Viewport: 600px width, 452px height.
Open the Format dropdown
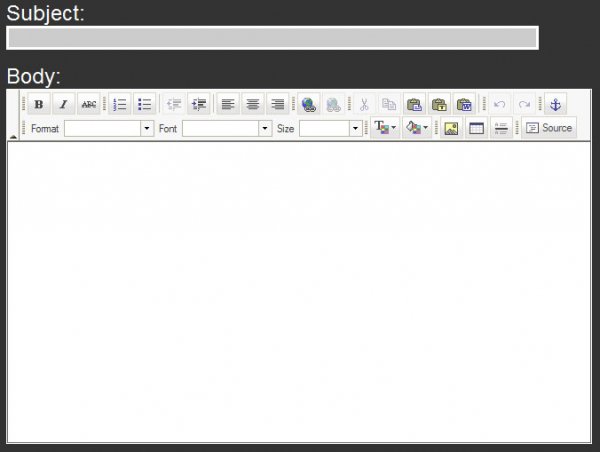point(109,128)
